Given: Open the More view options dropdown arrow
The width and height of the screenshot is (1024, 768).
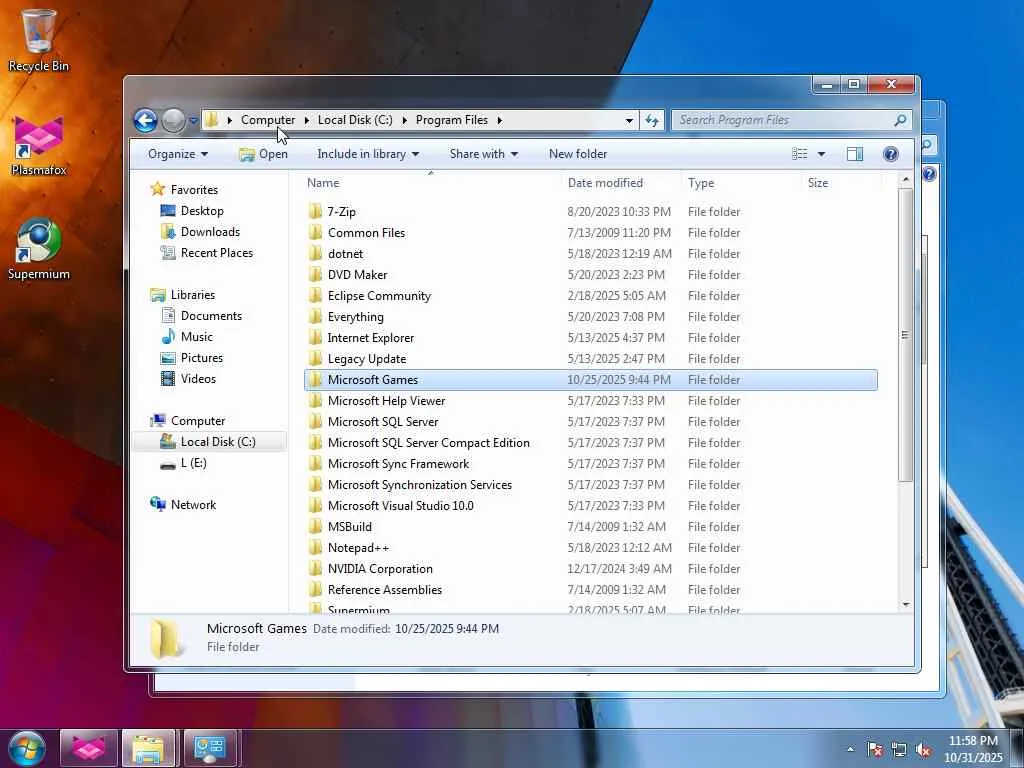Looking at the screenshot, I should tap(822, 154).
